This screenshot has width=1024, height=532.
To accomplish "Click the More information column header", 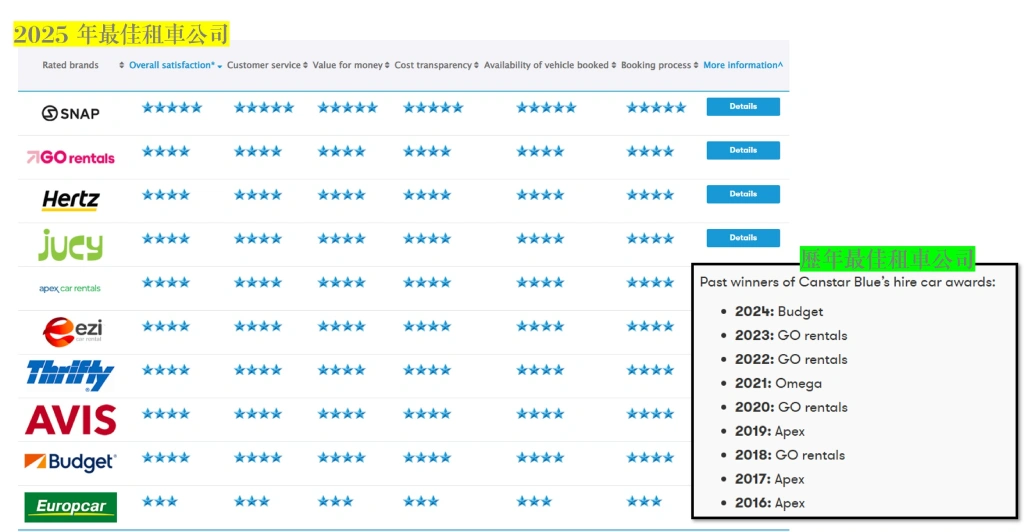I will coord(743,65).
